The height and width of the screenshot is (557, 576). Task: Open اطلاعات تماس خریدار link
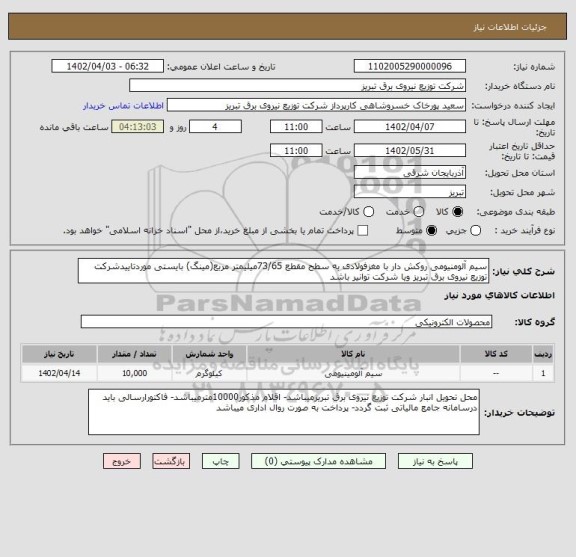[x=123, y=106]
